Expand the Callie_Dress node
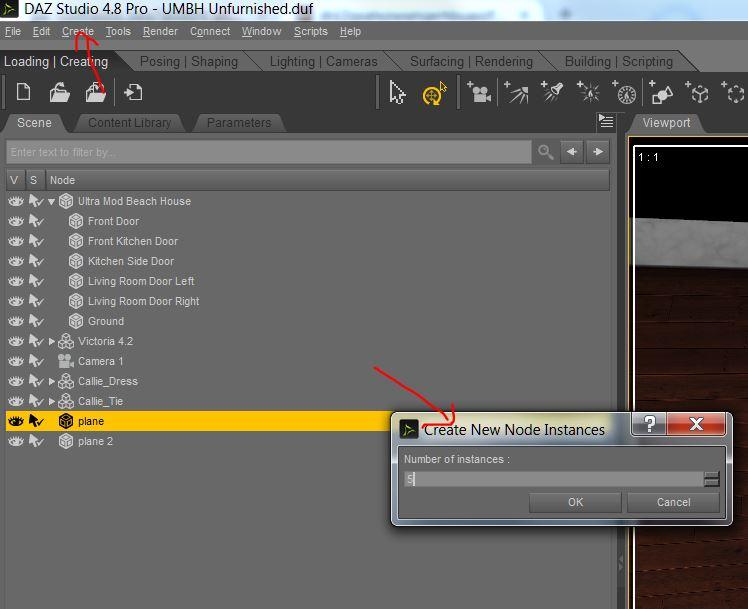 (52, 382)
